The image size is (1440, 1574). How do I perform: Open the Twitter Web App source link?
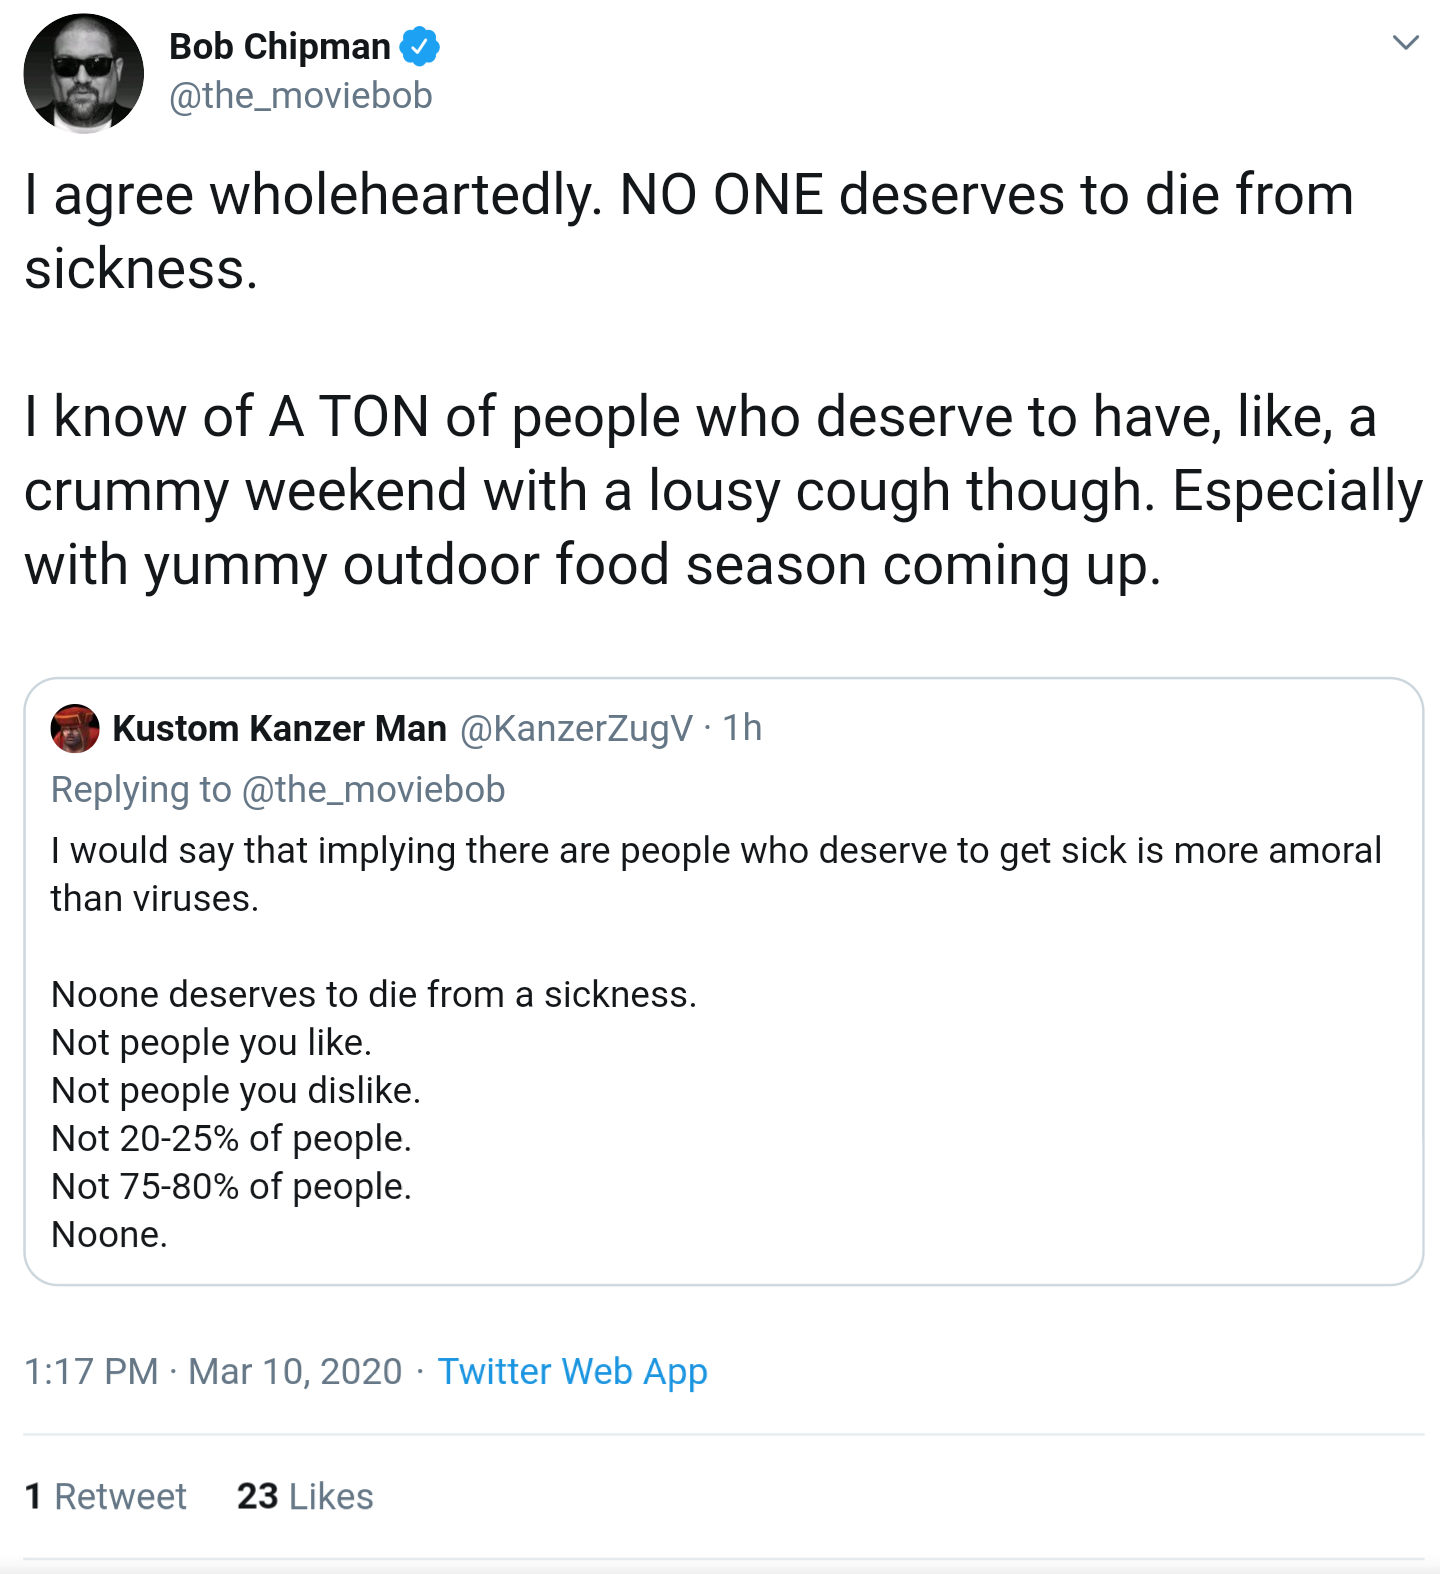click(572, 1371)
